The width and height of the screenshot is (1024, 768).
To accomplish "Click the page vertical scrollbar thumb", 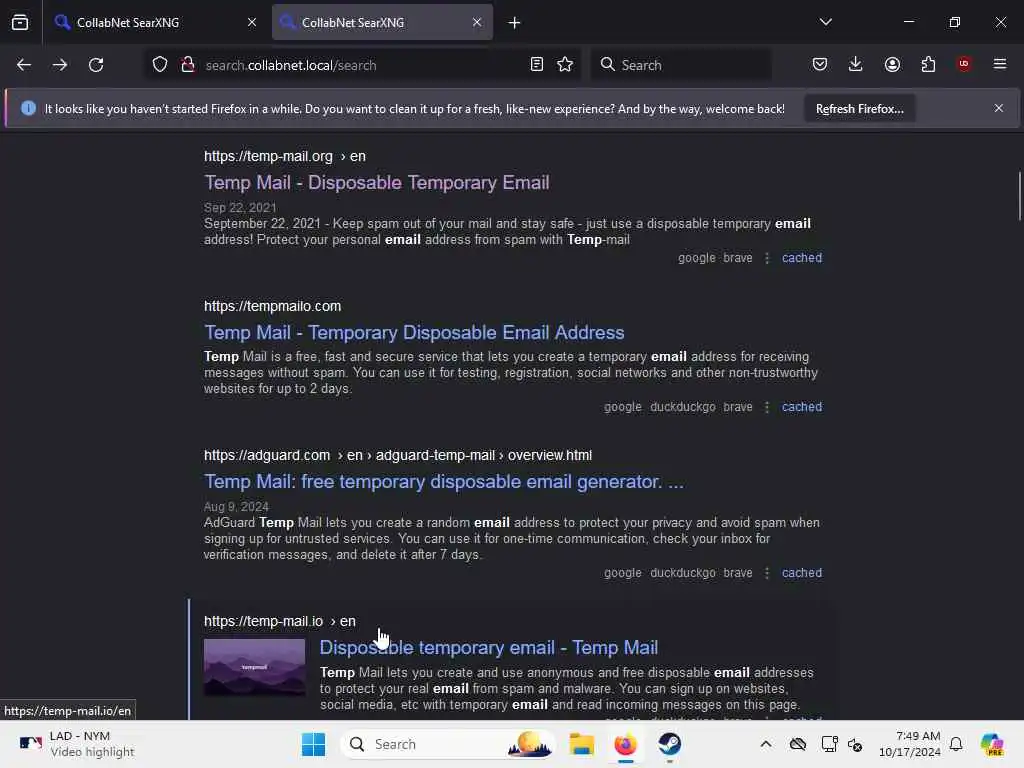I will tap(1019, 196).
